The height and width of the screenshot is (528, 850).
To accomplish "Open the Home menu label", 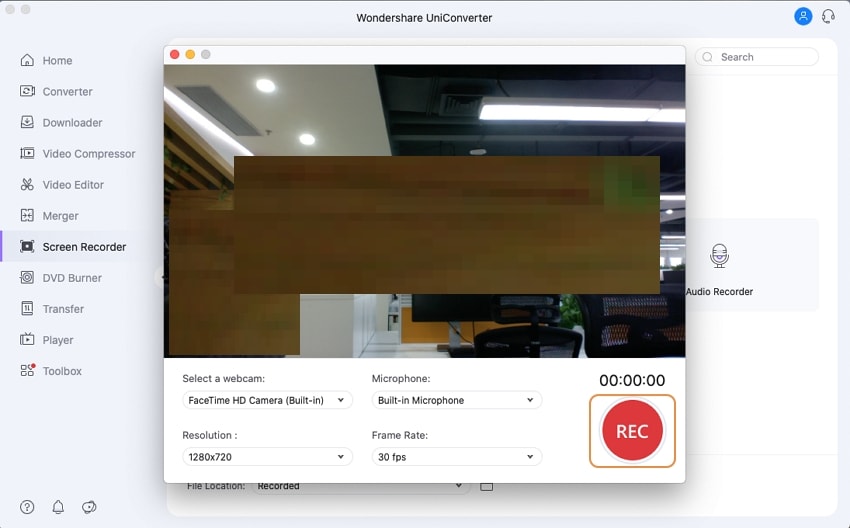I will 57,60.
